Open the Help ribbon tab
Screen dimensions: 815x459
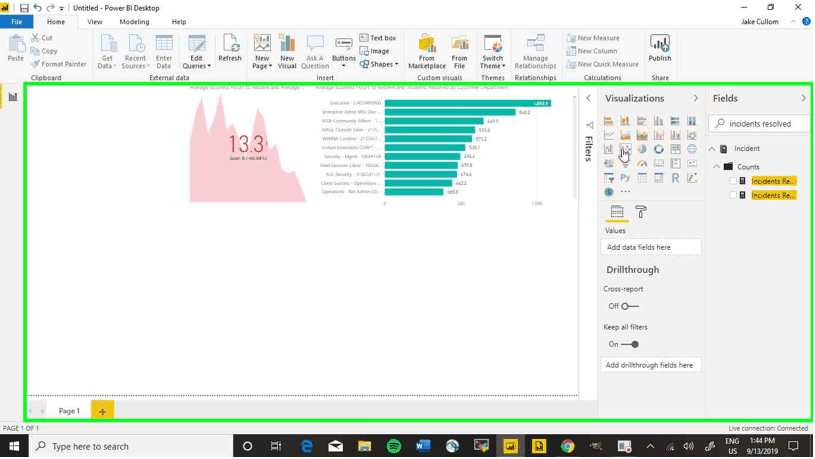tap(179, 22)
